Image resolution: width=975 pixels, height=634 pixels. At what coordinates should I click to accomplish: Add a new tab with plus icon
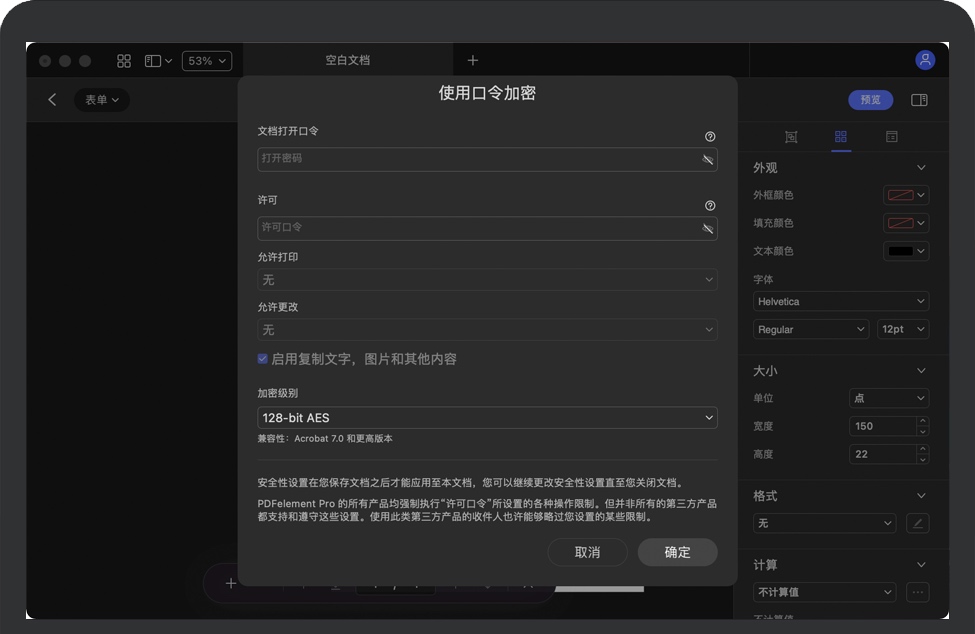click(473, 61)
